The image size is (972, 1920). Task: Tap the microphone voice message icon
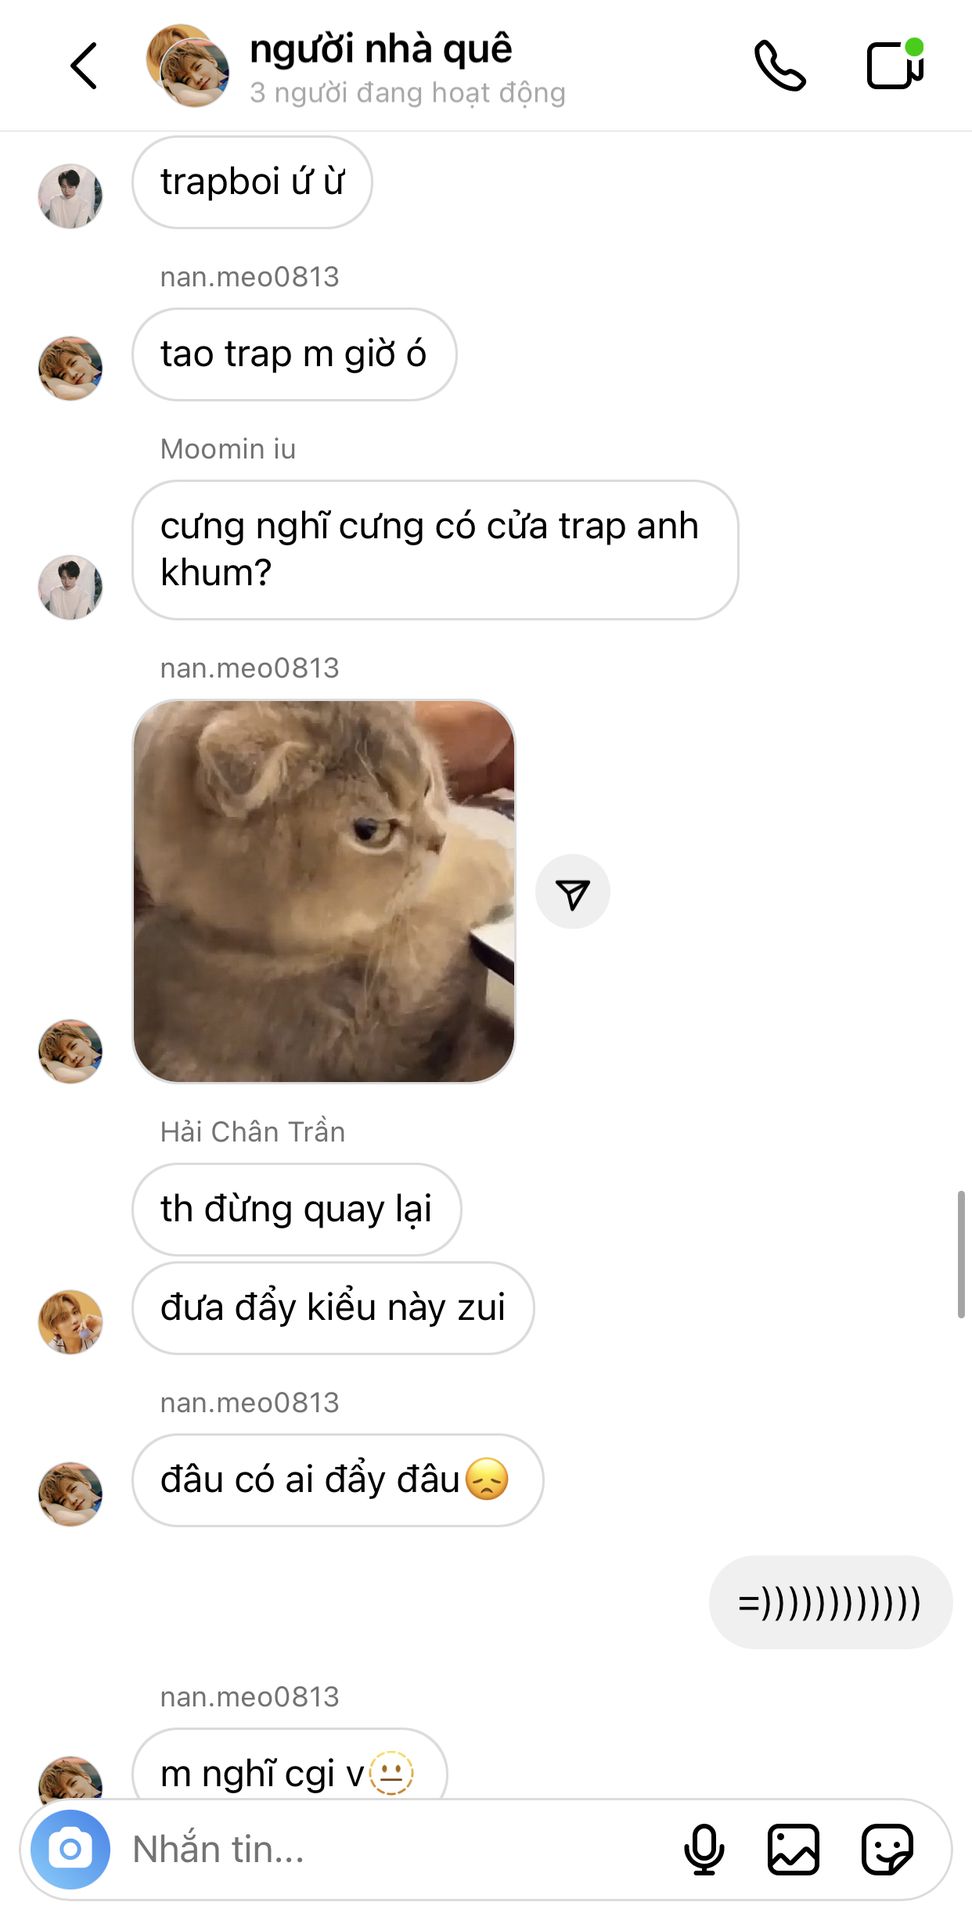[704, 1849]
